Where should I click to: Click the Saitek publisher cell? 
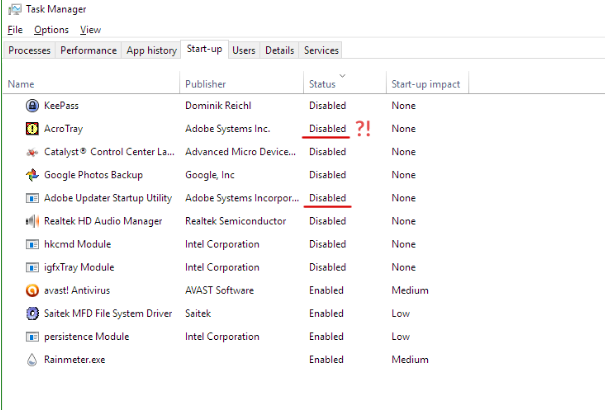coord(198,314)
